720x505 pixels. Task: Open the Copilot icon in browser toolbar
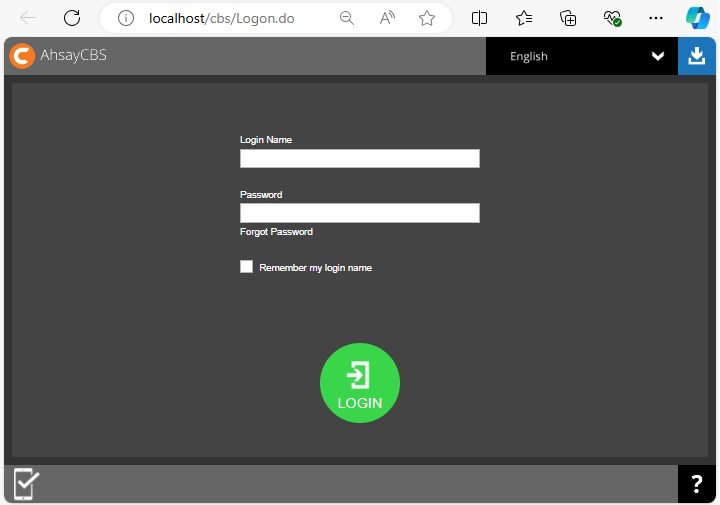click(697, 18)
